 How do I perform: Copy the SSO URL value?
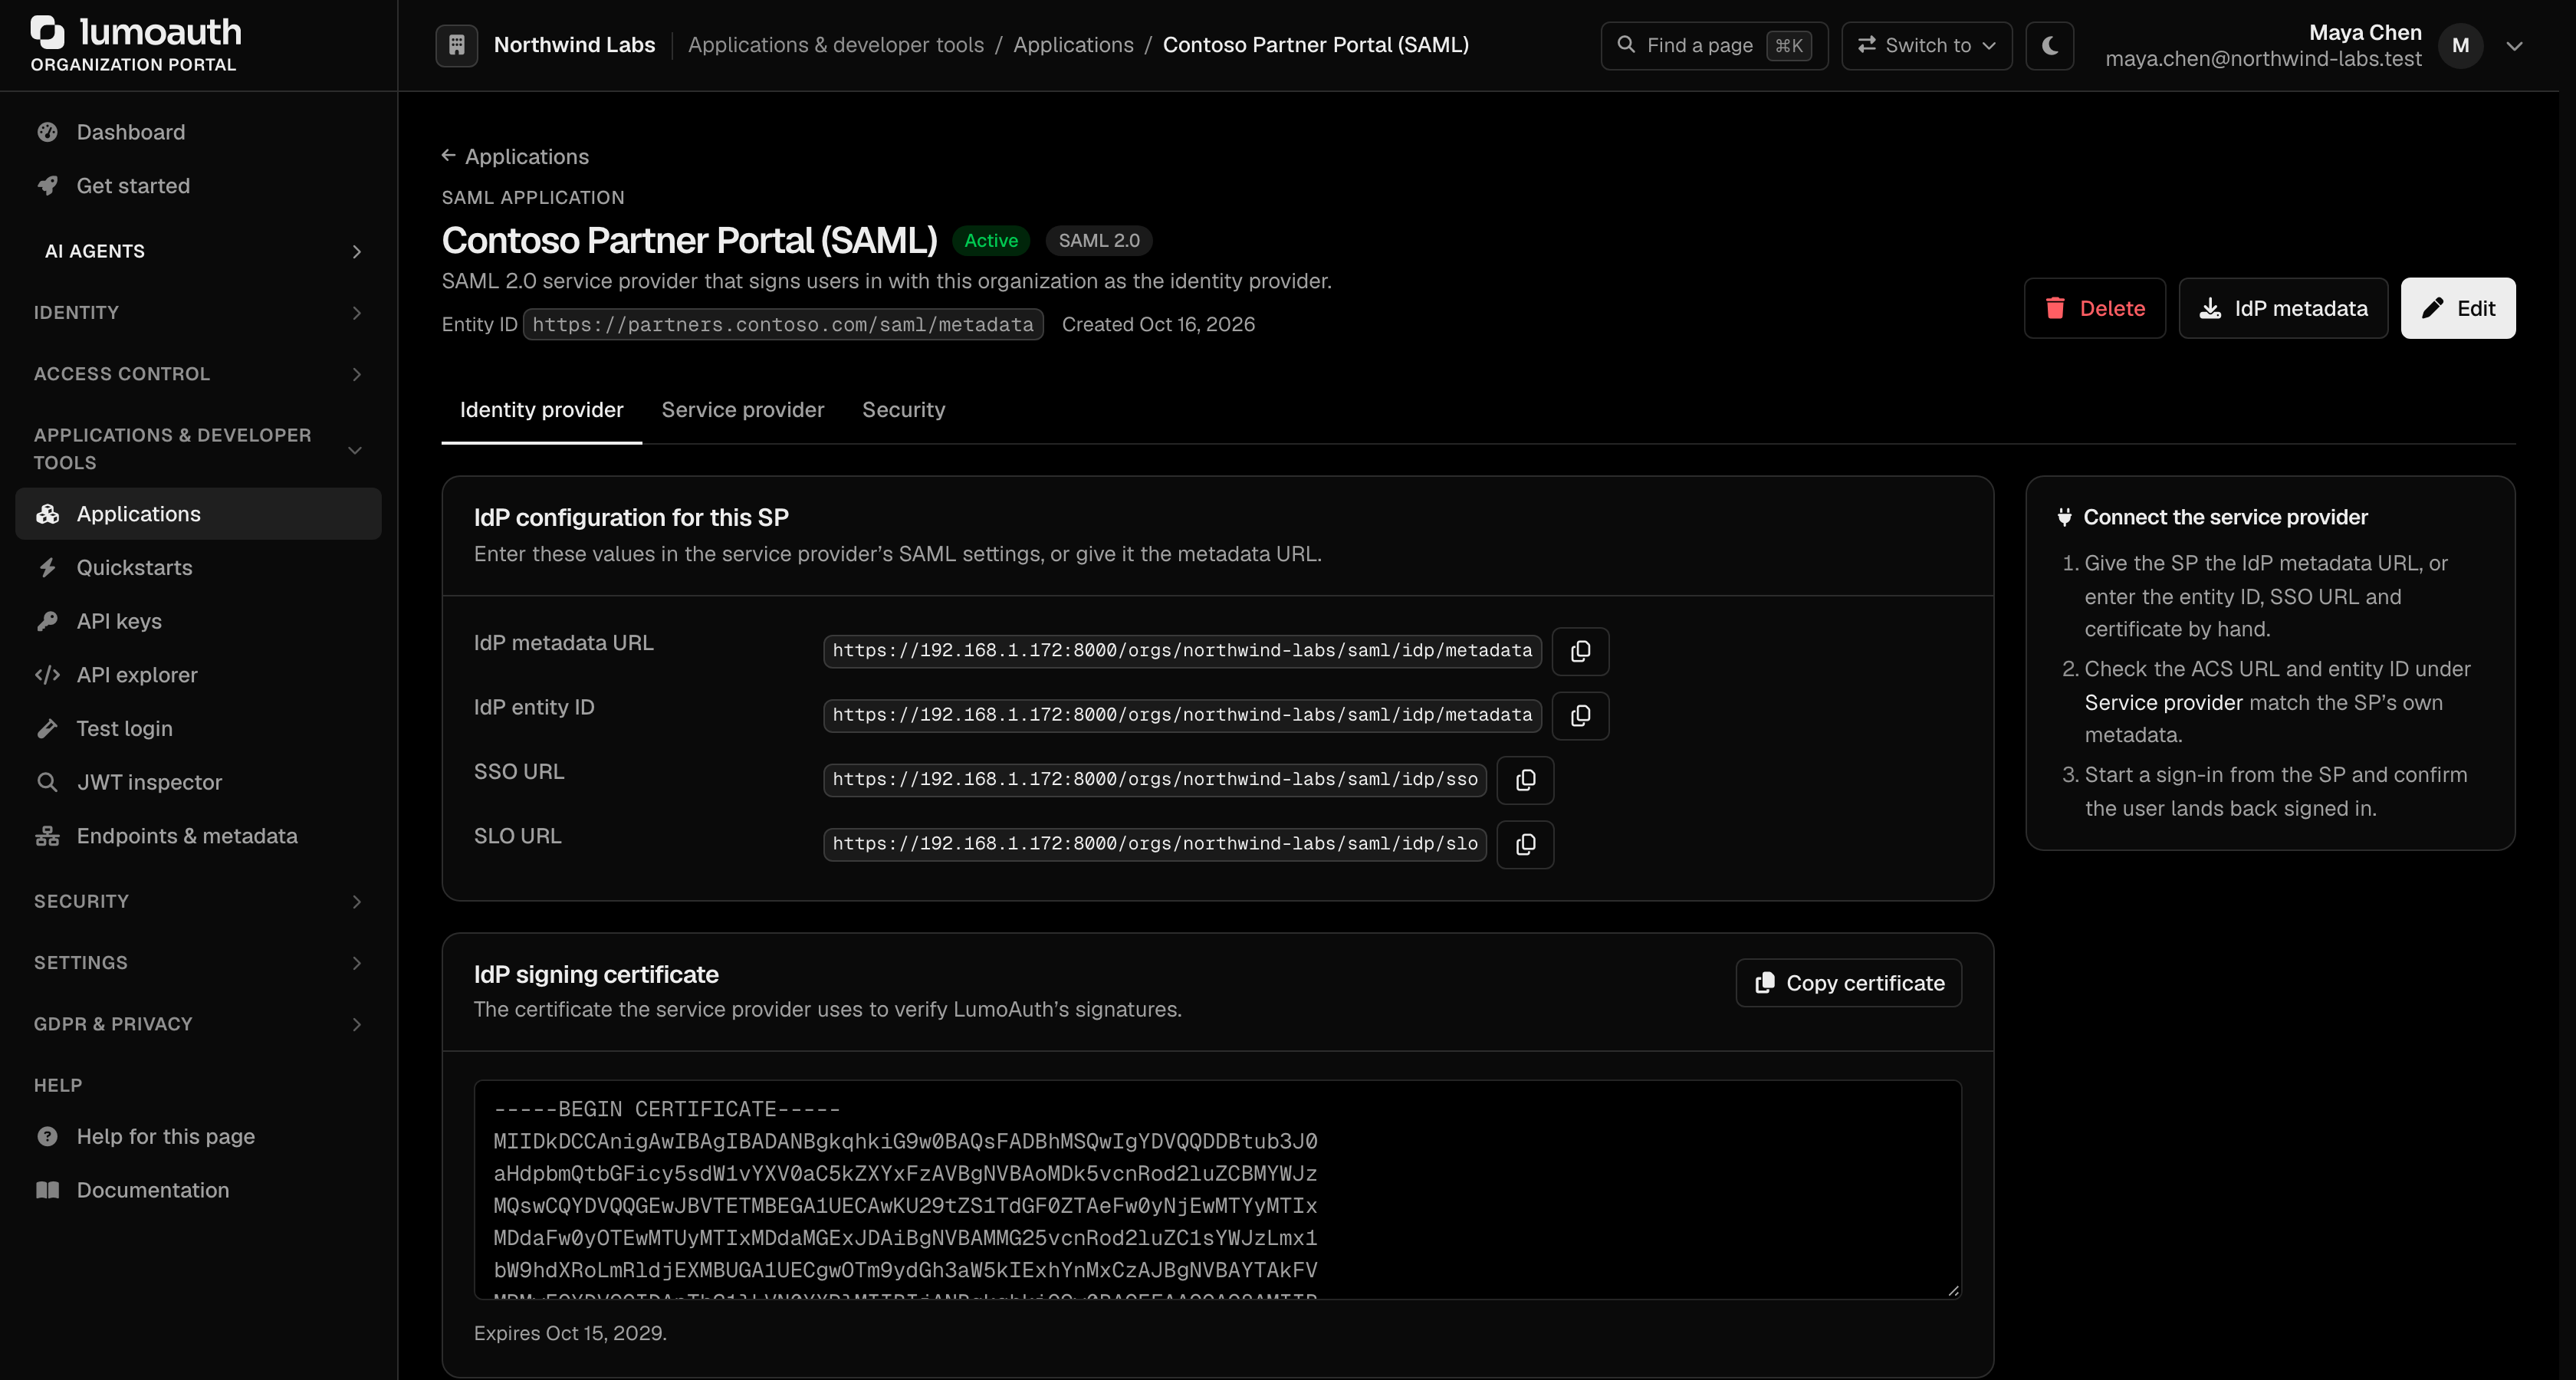[1525, 780]
